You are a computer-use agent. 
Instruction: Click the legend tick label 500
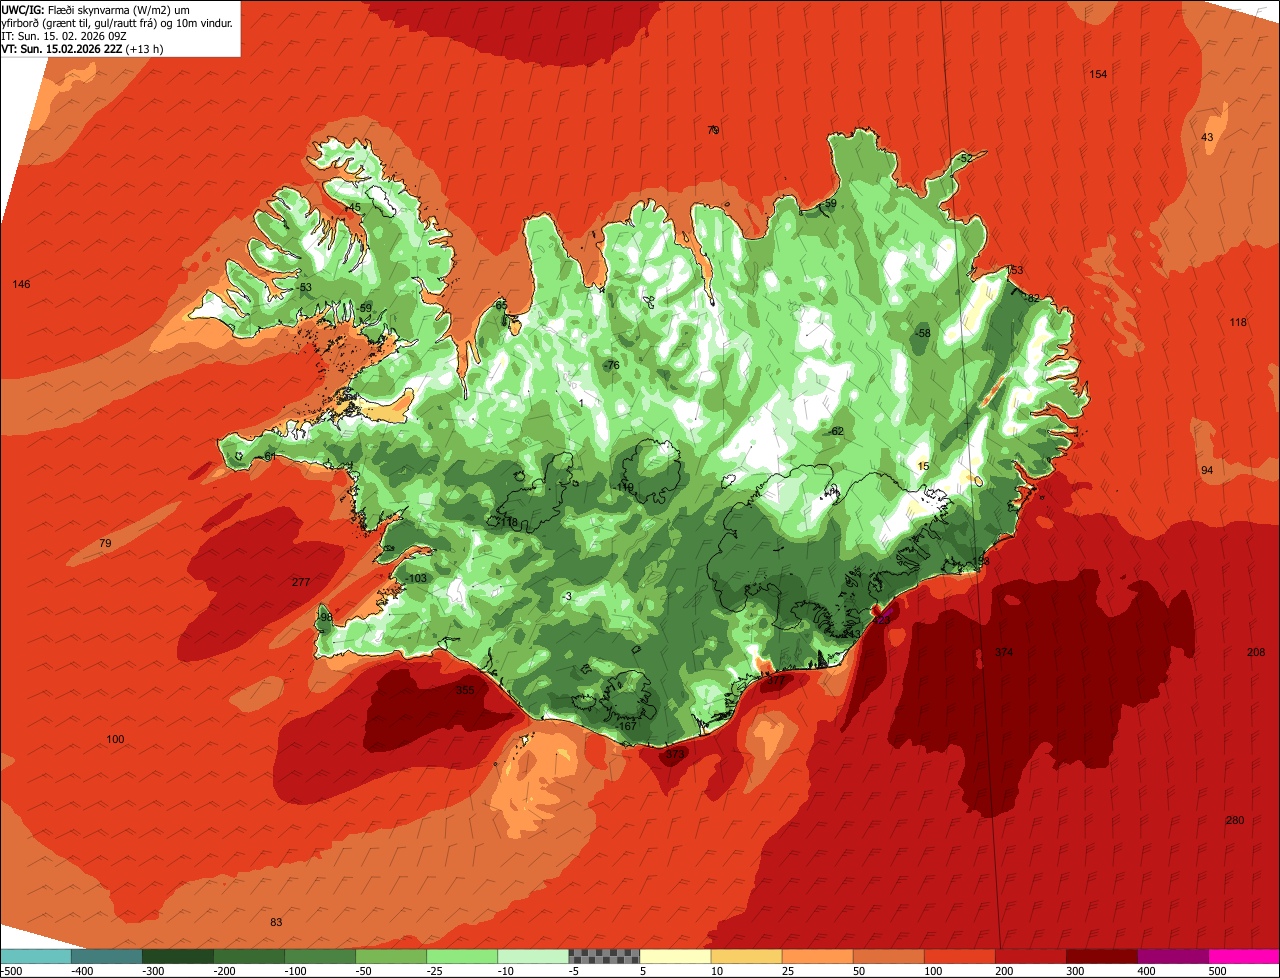[x=1217, y=970]
